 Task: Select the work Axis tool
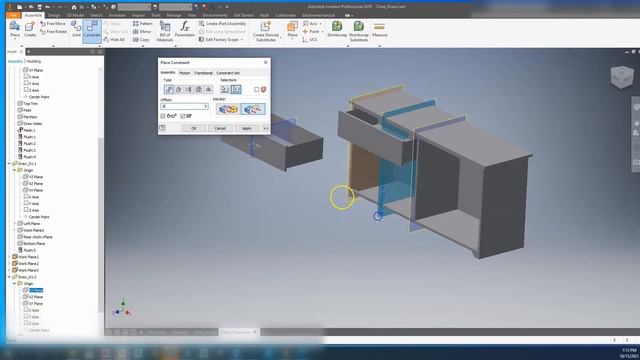[311, 24]
